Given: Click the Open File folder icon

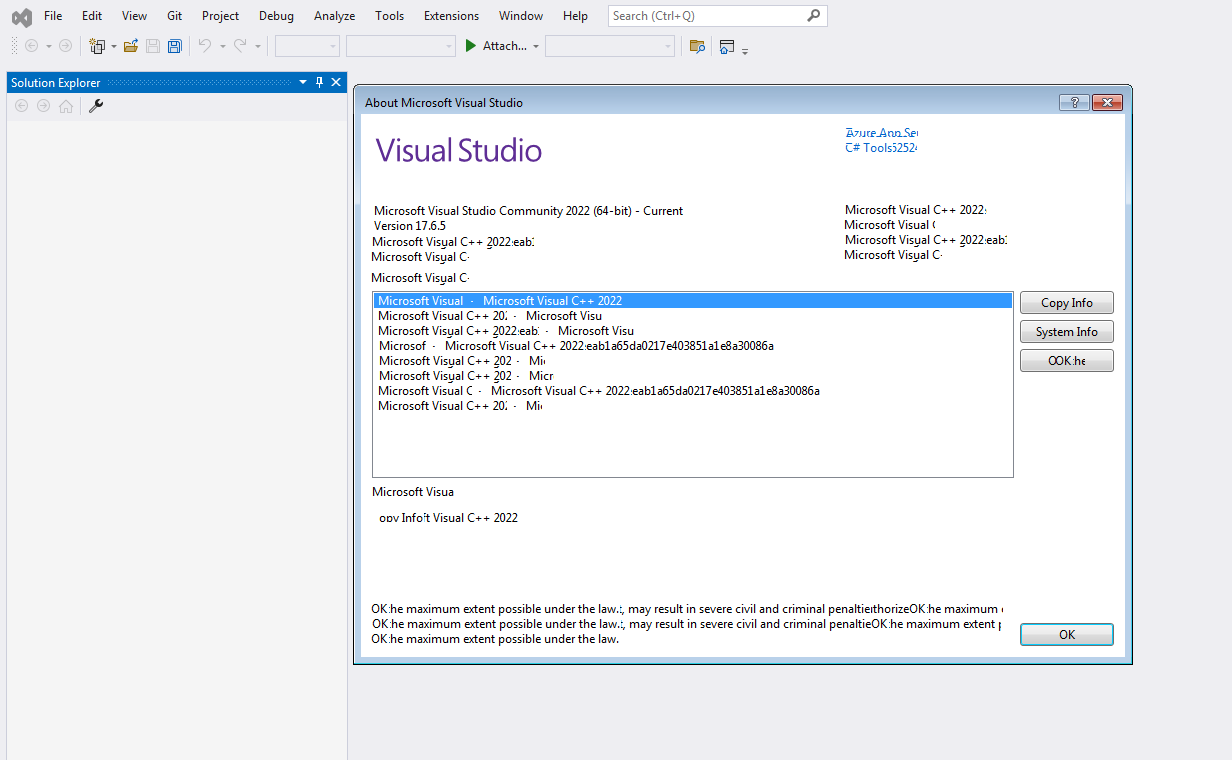Looking at the screenshot, I should point(131,46).
